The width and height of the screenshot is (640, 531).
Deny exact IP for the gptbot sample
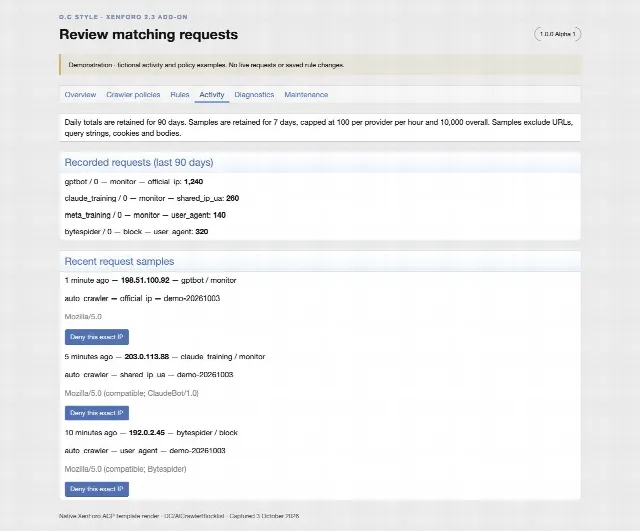[x=97, y=337]
